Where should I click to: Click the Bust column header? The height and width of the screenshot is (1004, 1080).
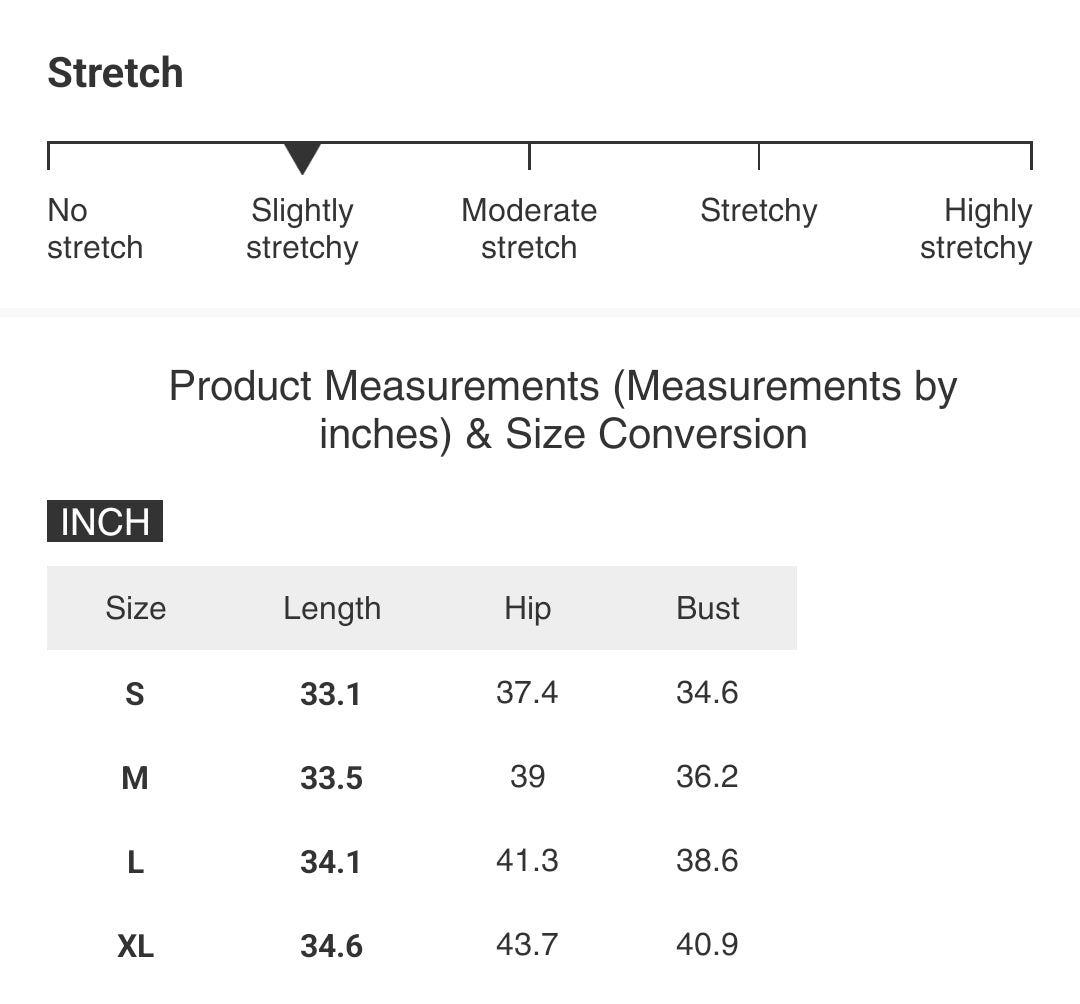pos(707,608)
